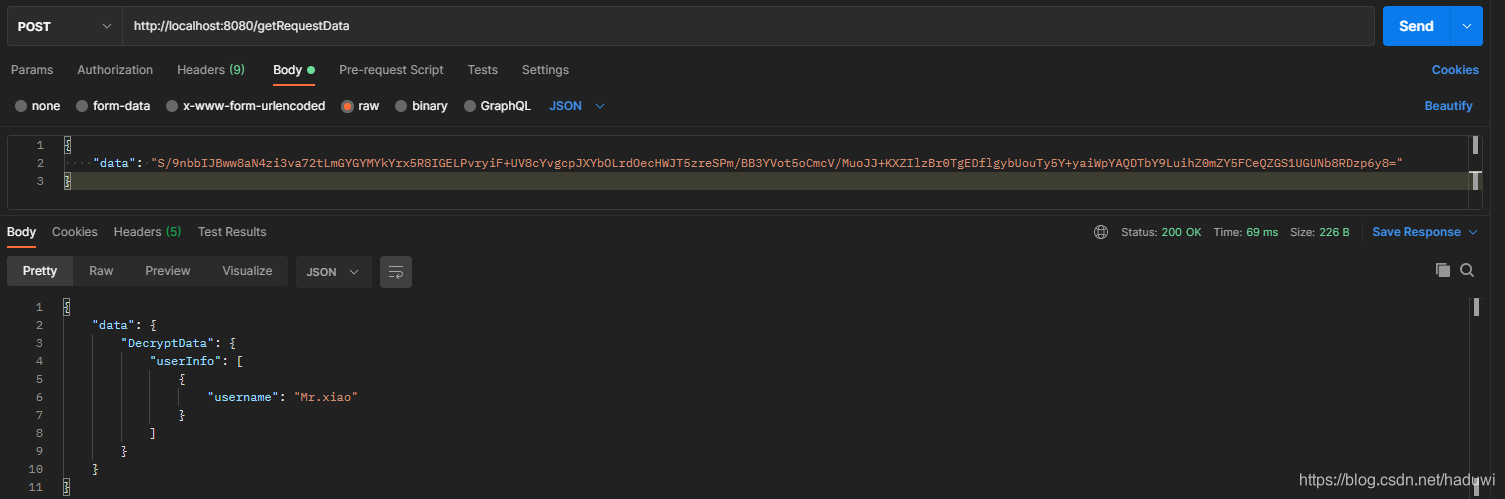Click the Send button
This screenshot has width=1505, height=499.
pyautogui.click(x=1416, y=26)
